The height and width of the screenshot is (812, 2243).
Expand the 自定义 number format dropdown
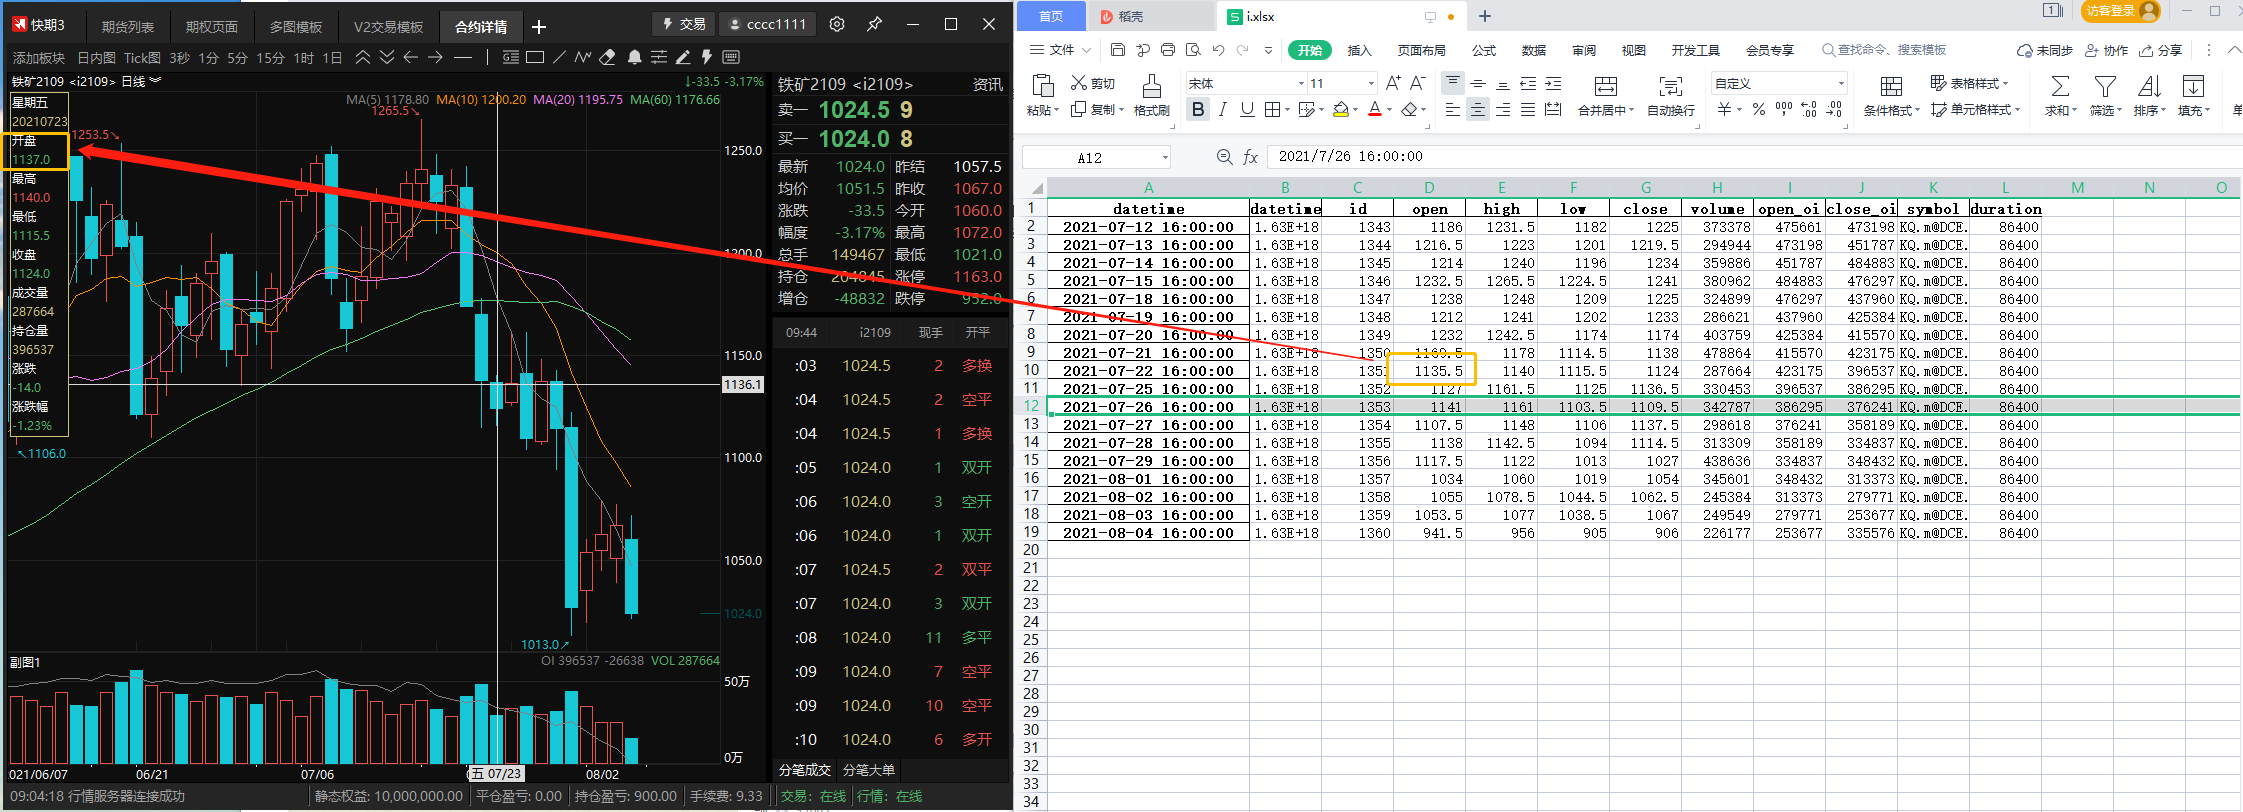pos(1840,84)
